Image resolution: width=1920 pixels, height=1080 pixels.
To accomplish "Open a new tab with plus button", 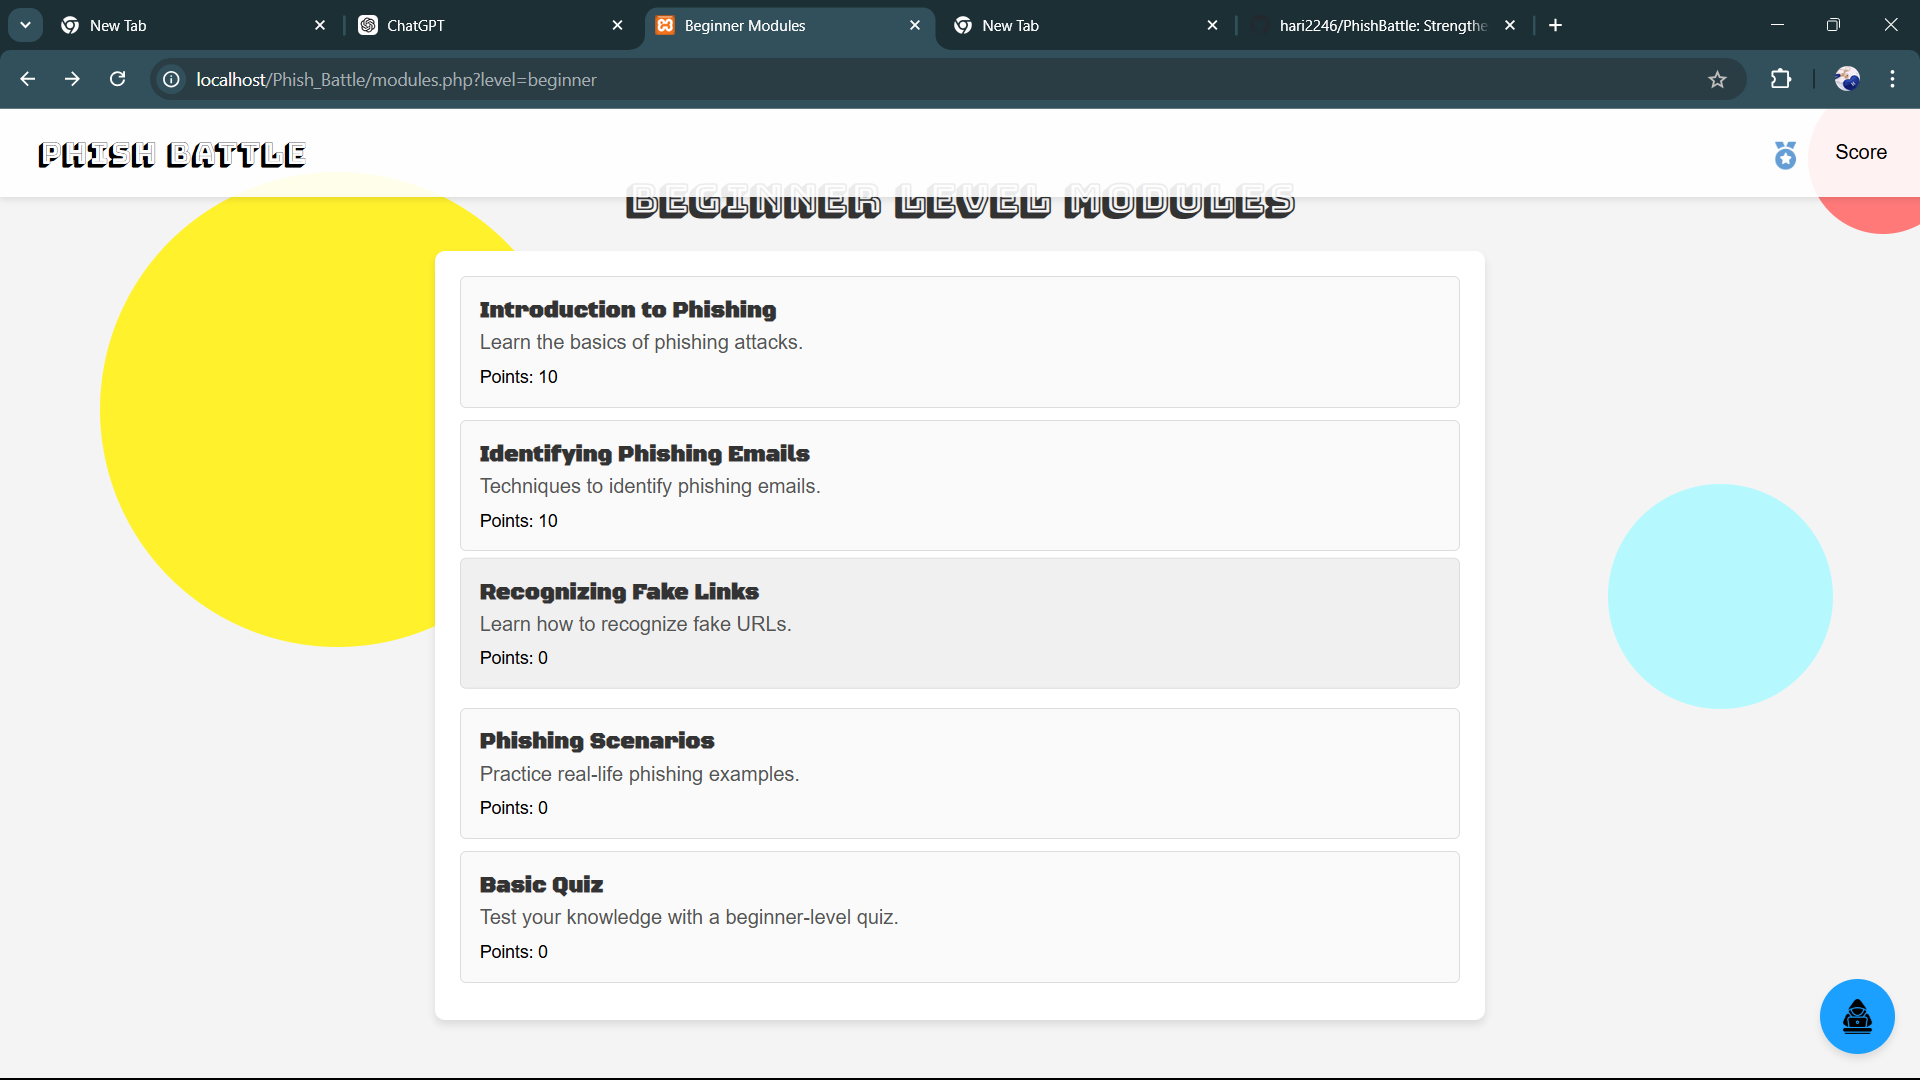I will (1555, 26).
